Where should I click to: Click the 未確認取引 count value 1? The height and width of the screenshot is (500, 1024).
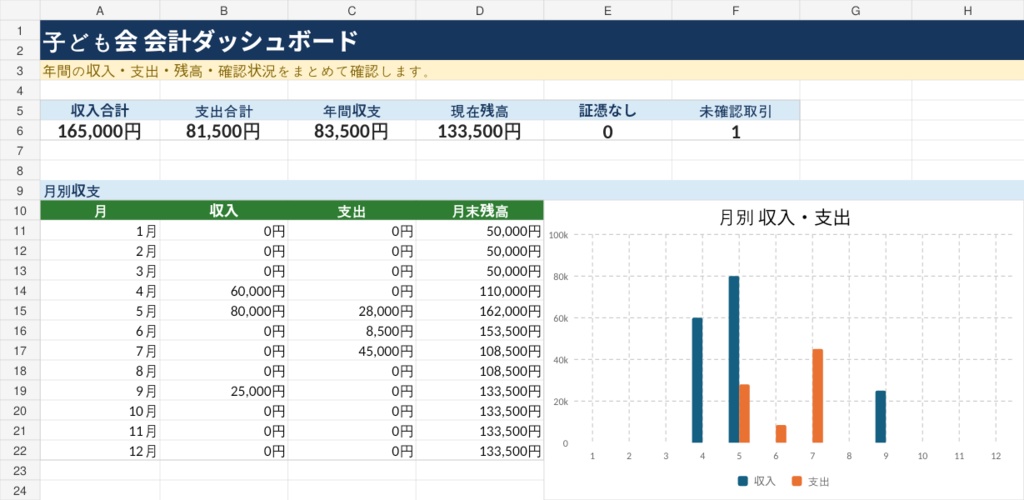(736, 131)
